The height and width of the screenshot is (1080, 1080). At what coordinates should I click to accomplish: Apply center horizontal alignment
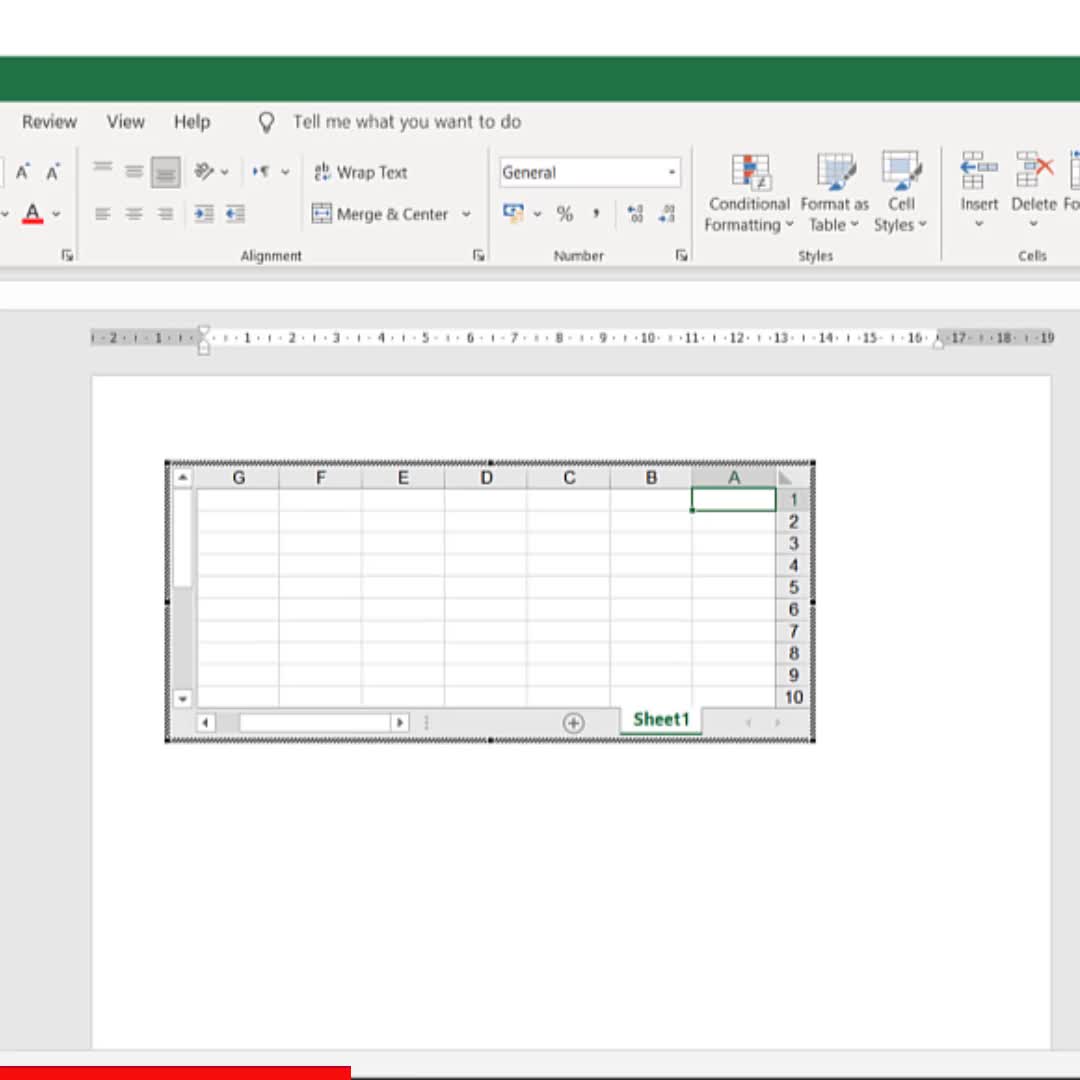pyautogui.click(x=134, y=214)
